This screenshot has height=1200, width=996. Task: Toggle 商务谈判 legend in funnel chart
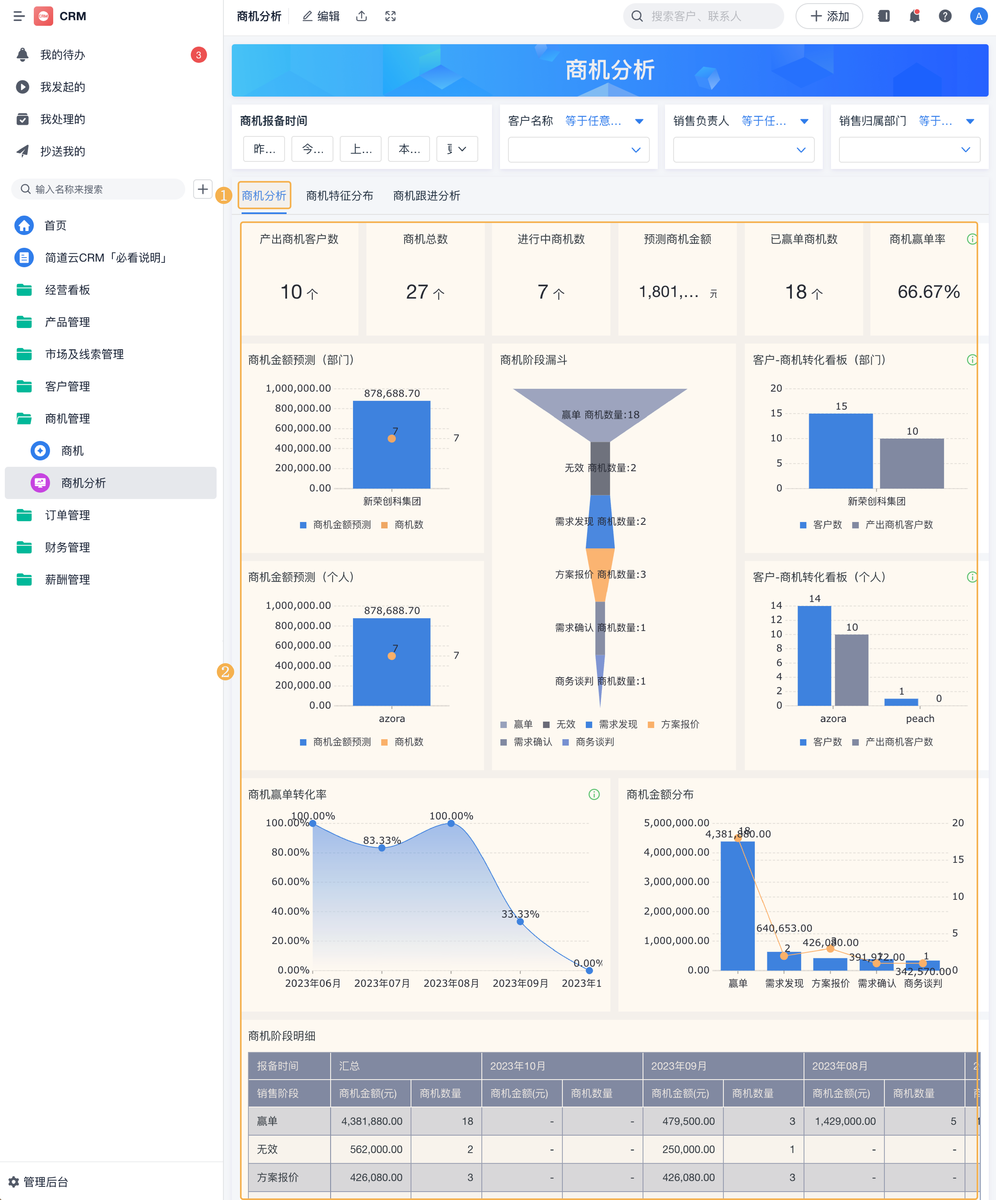point(588,742)
